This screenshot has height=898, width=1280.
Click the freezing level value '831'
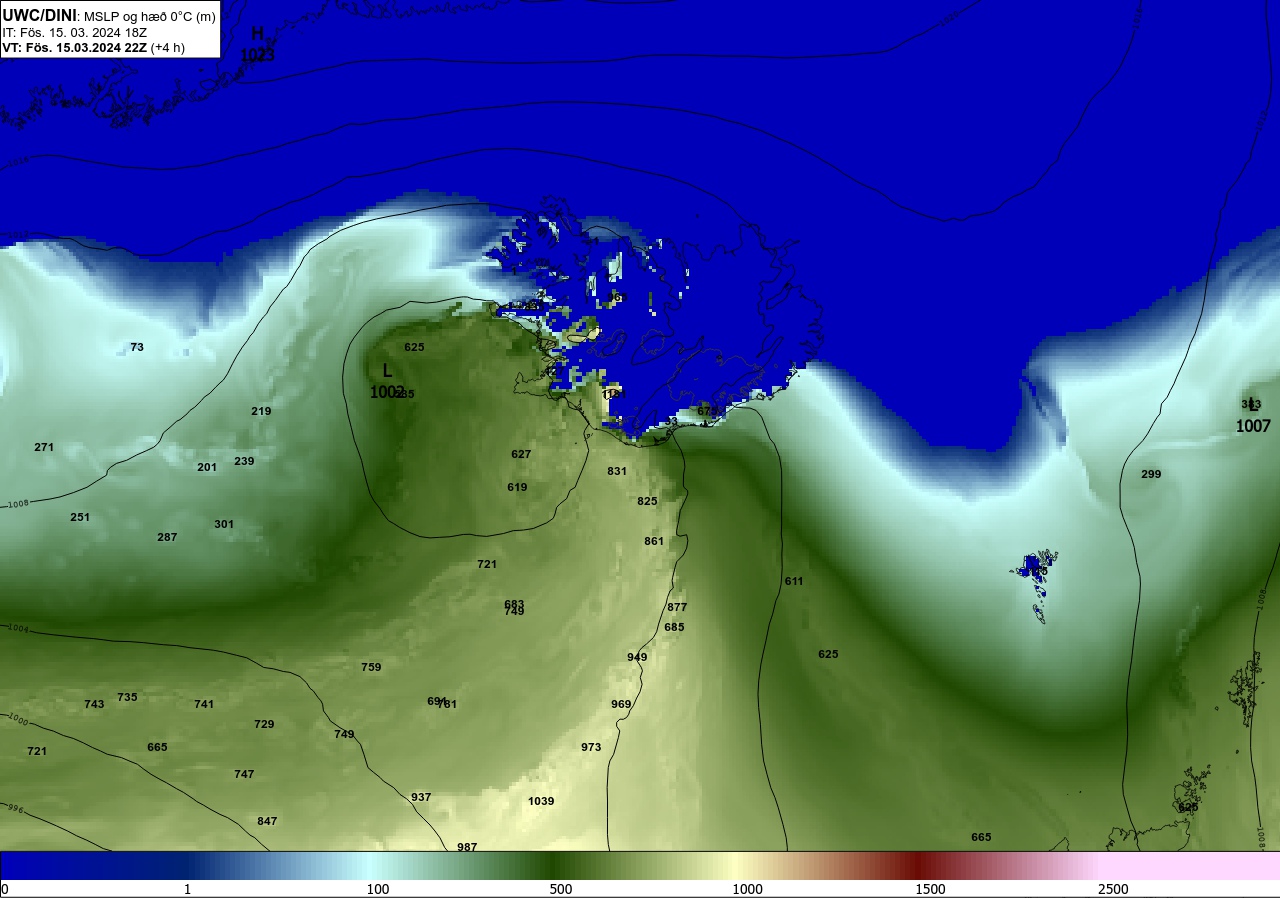617,471
